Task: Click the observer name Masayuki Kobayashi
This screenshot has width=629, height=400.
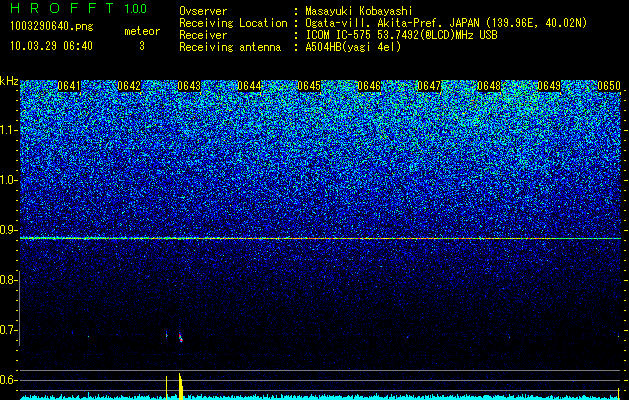Action: (x=359, y=11)
